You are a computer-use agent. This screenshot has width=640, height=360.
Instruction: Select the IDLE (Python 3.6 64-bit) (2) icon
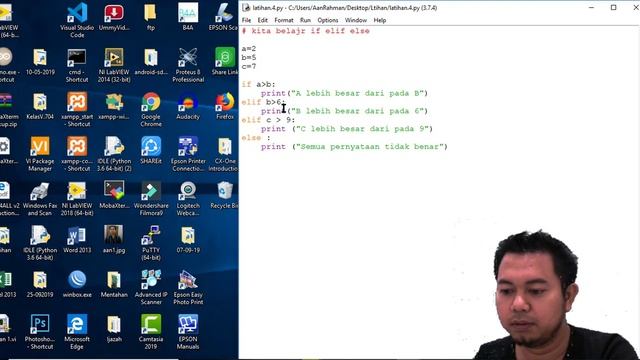point(114,153)
